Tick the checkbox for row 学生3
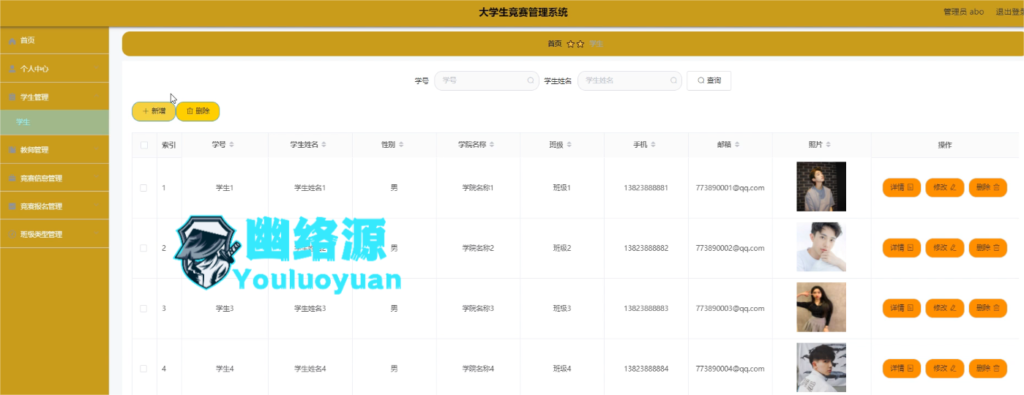The width and height of the screenshot is (1024, 395). pyautogui.click(x=144, y=308)
